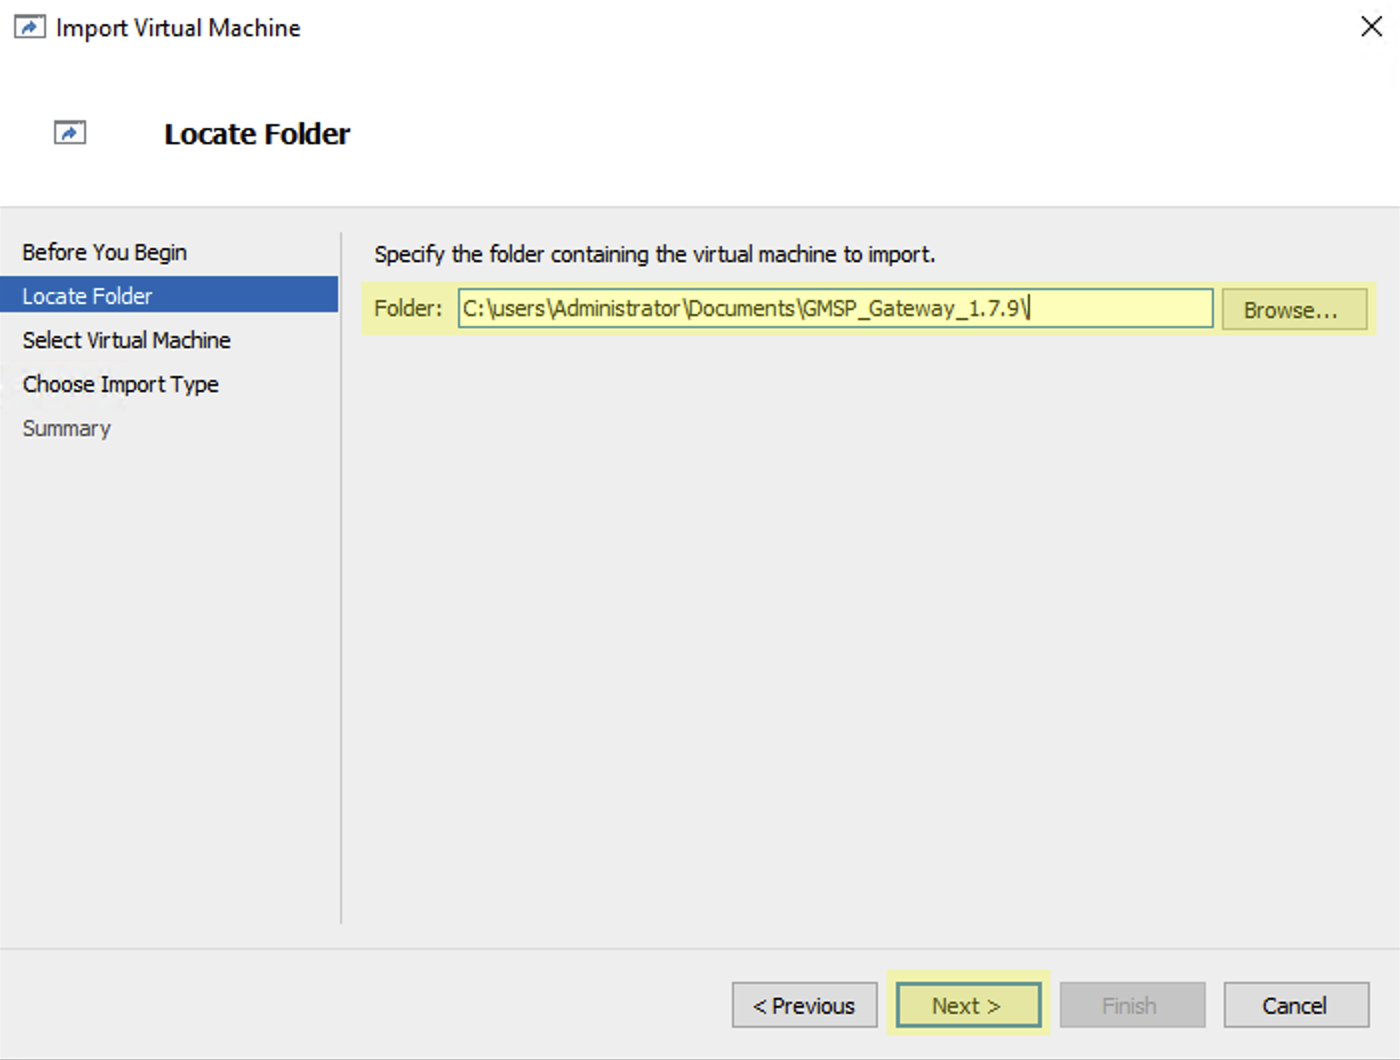Click the Import Virtual Machine window title text

click(x=178, y=28)
